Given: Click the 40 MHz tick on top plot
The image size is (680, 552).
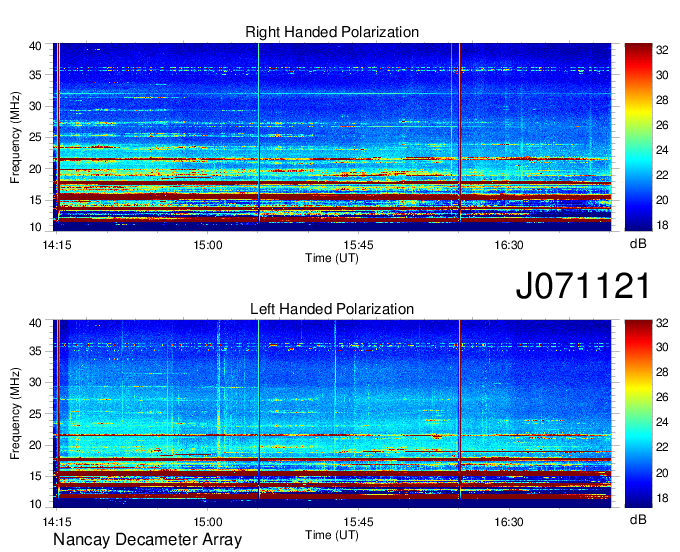Looking at the screenshot, I should pyautogui.click(x=35, y=46).
